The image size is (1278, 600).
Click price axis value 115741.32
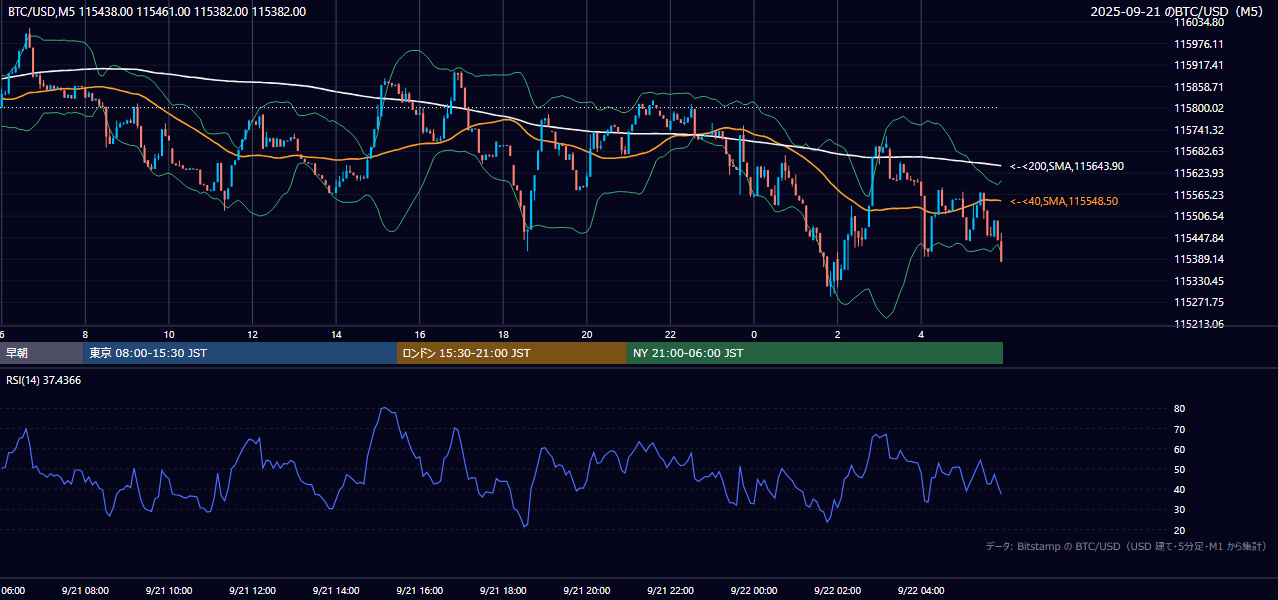pos(1199,130)
